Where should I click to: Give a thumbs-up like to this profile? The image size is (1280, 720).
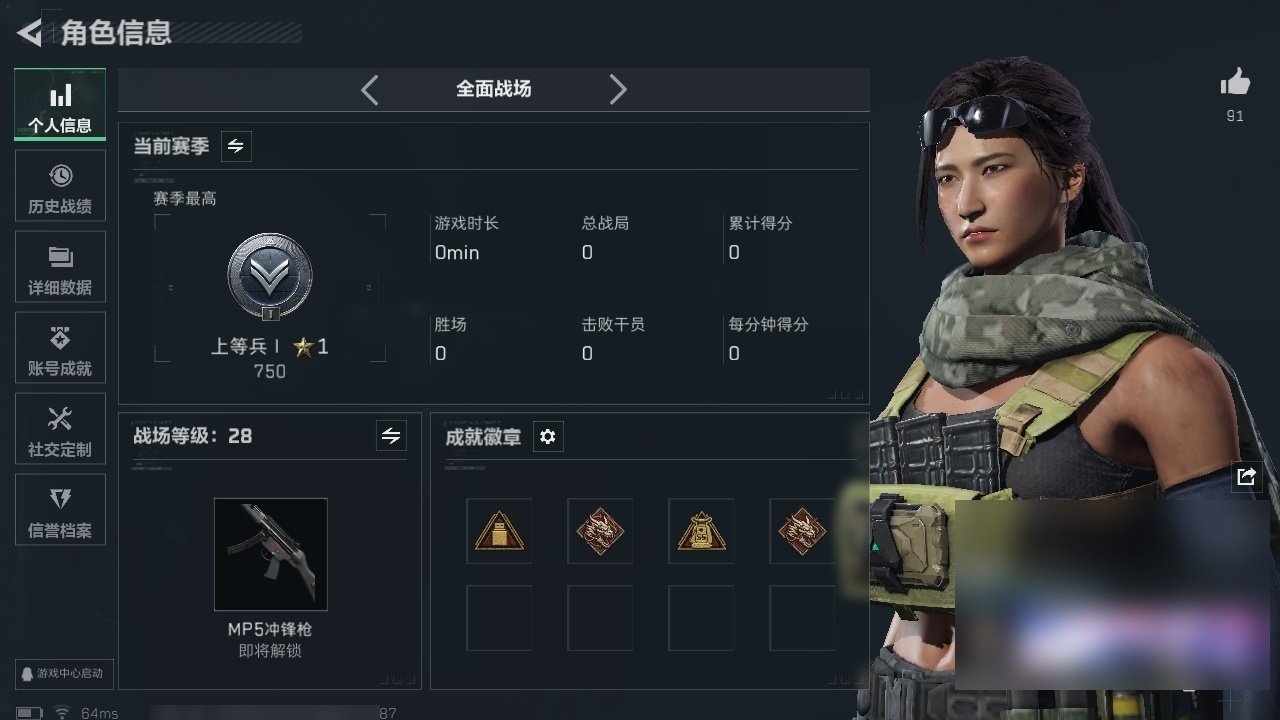point(1235,83)
